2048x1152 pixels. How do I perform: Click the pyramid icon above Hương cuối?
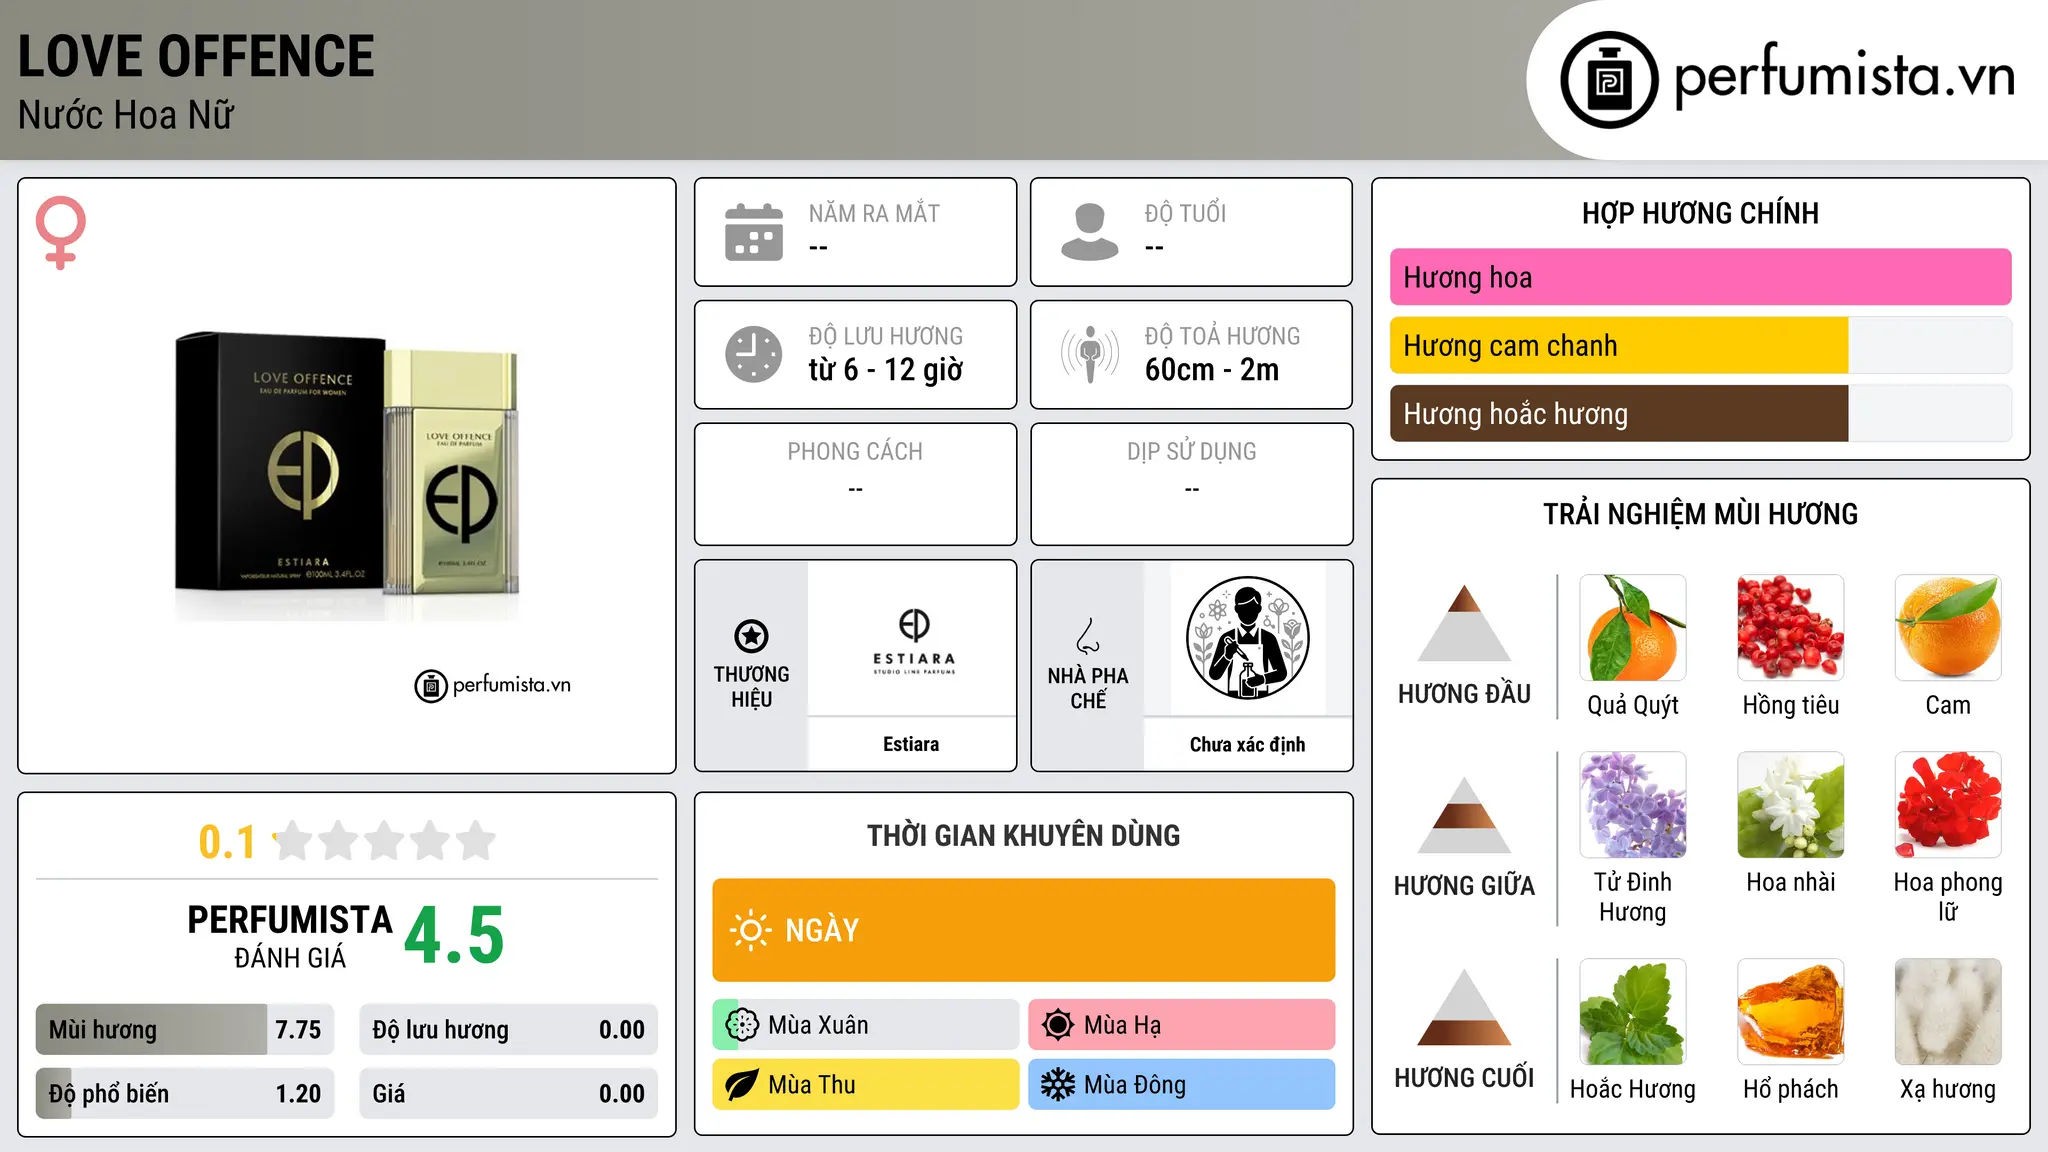pos(1464,1007)
